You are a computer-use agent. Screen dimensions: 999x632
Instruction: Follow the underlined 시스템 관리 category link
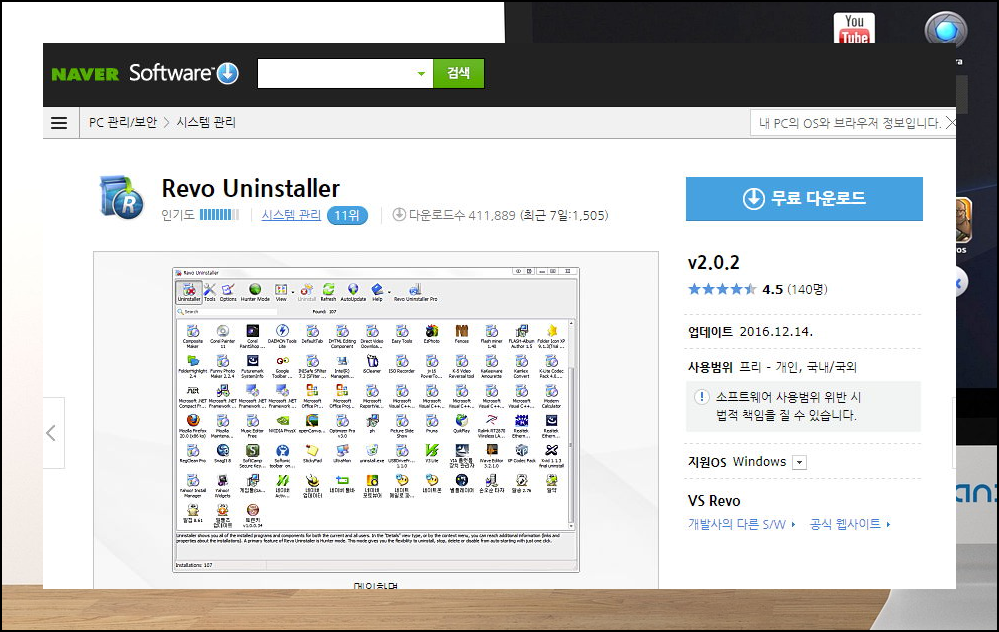pyautogui.click(x=291, y=215)
